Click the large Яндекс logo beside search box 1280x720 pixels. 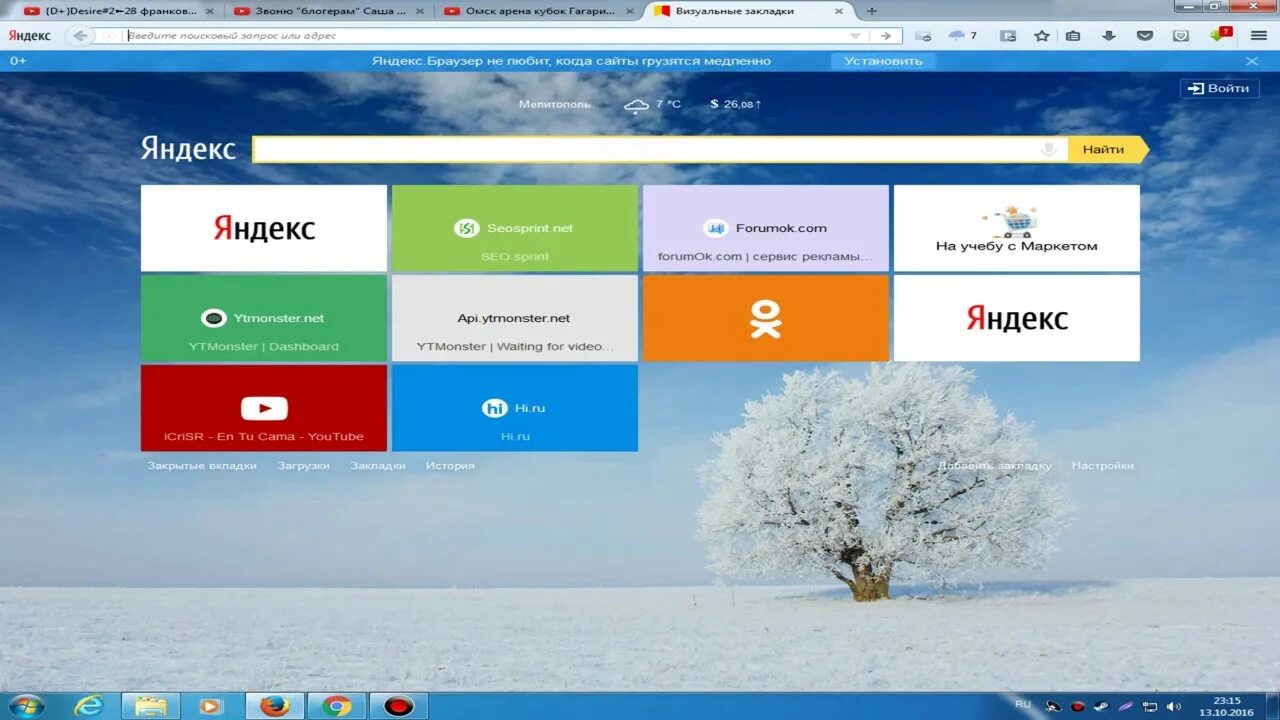[188, 149]
